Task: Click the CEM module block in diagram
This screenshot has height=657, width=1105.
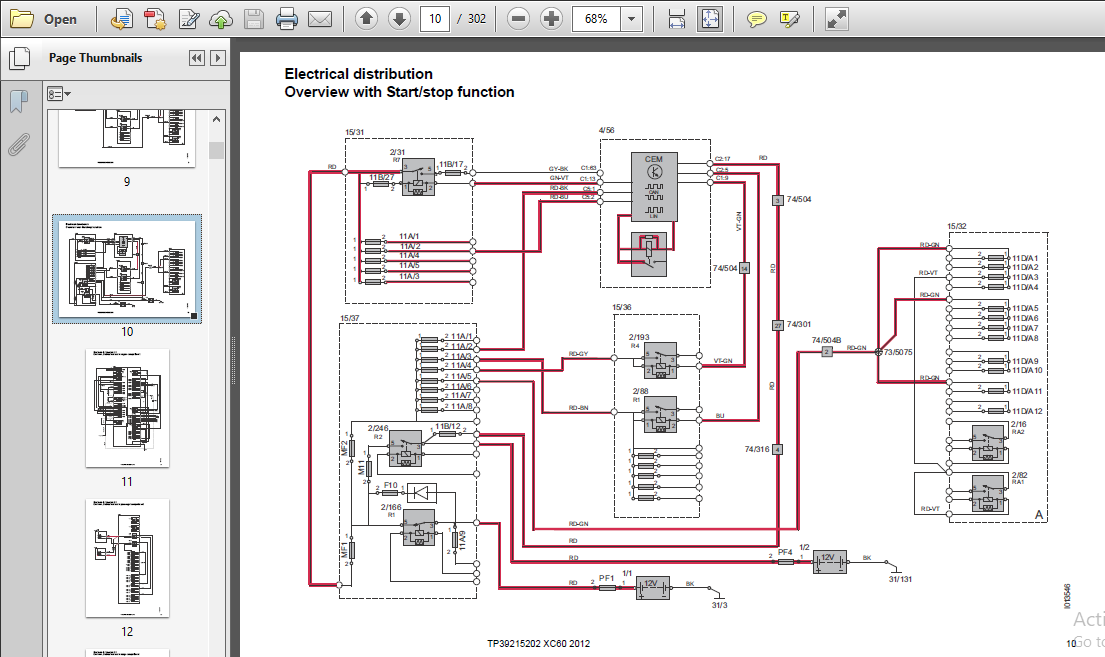Action: 654,187
